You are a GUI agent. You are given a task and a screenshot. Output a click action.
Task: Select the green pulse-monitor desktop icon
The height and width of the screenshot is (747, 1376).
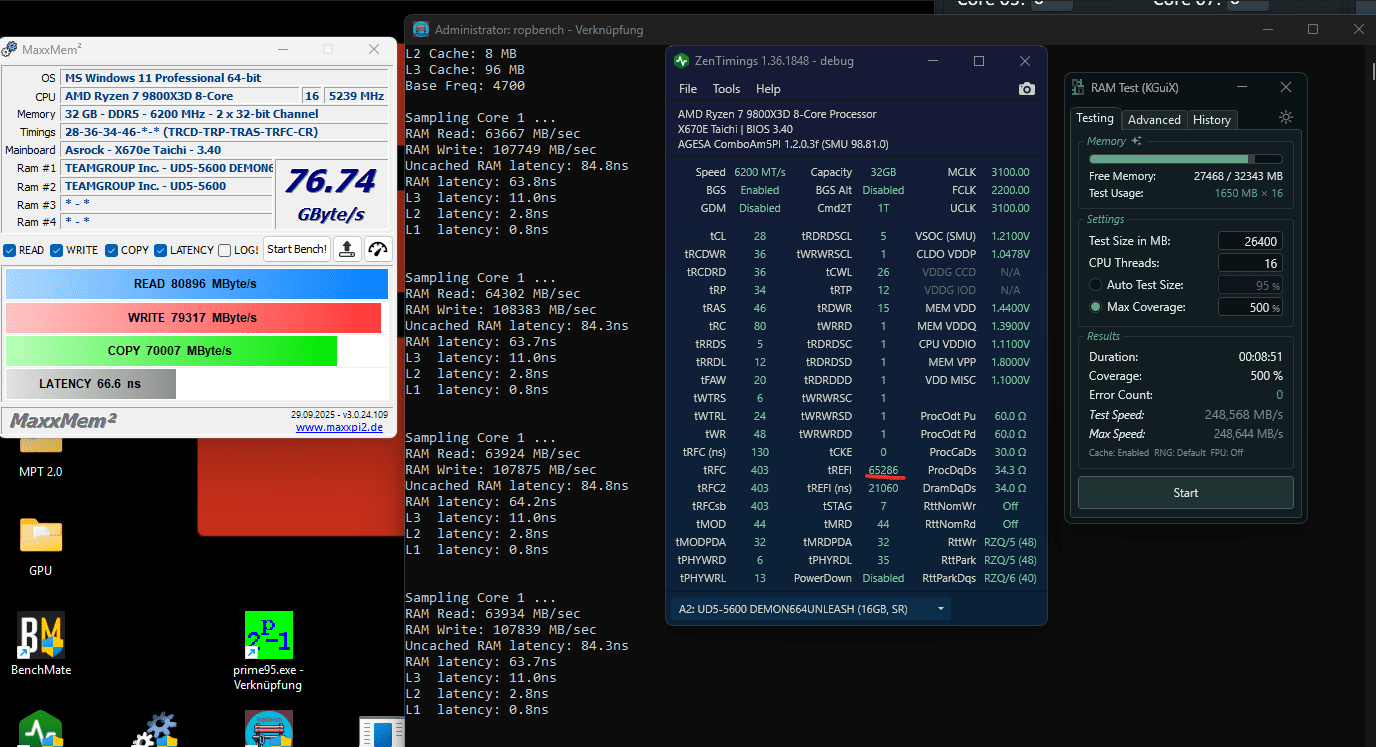pos(41,729)
